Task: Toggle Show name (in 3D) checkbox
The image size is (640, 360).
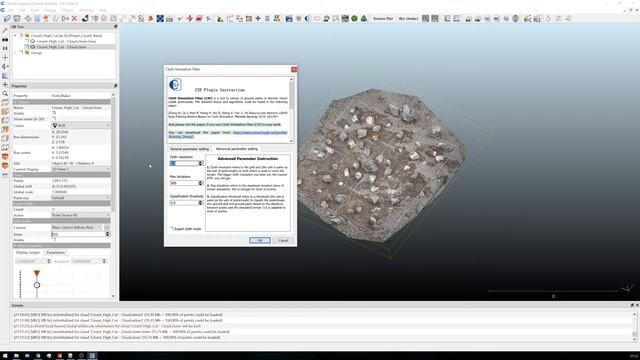Action: pos(54,119)
